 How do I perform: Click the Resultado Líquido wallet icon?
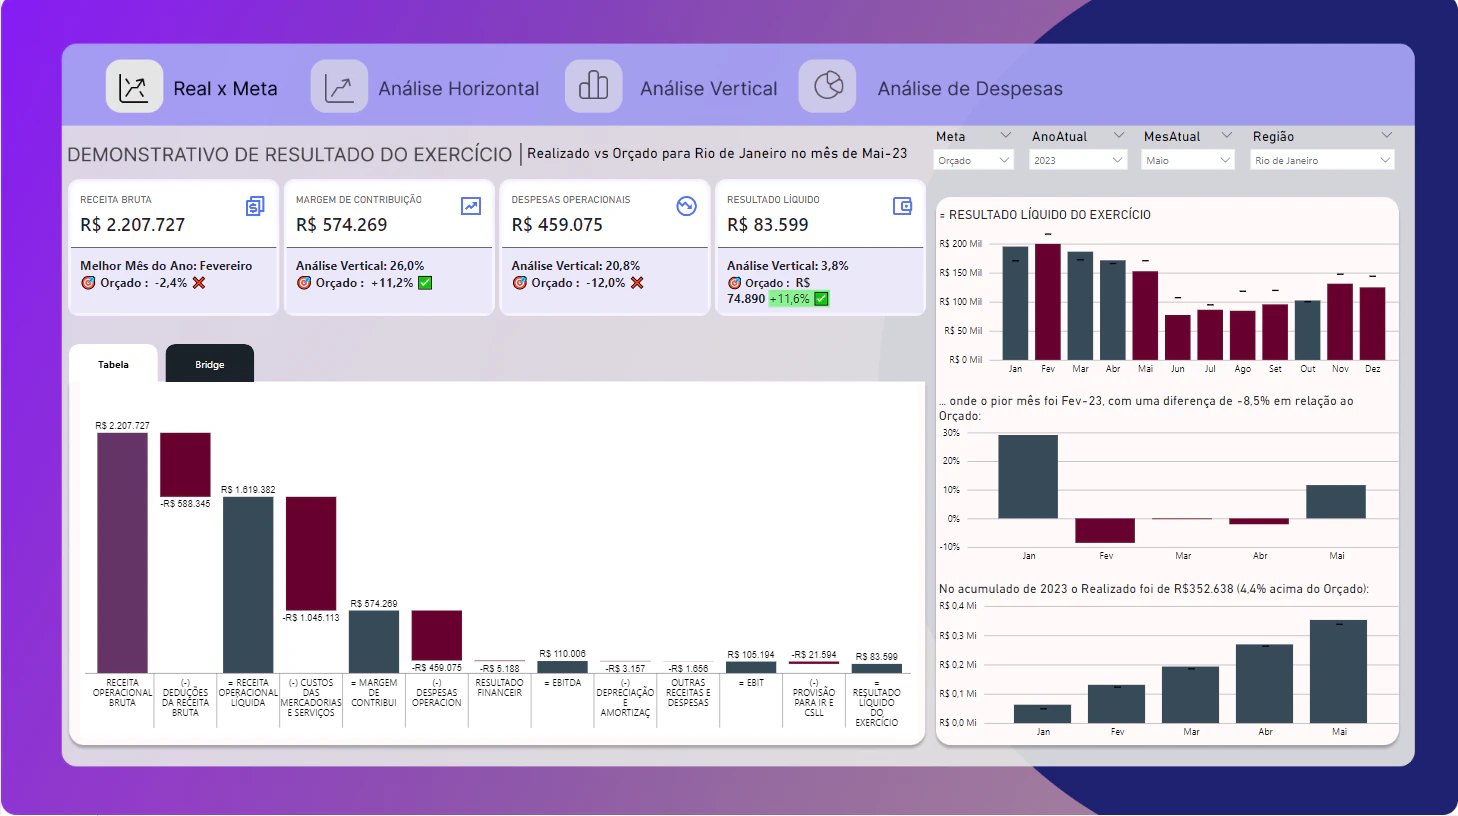pyautogui.click(x=902, y=206)
